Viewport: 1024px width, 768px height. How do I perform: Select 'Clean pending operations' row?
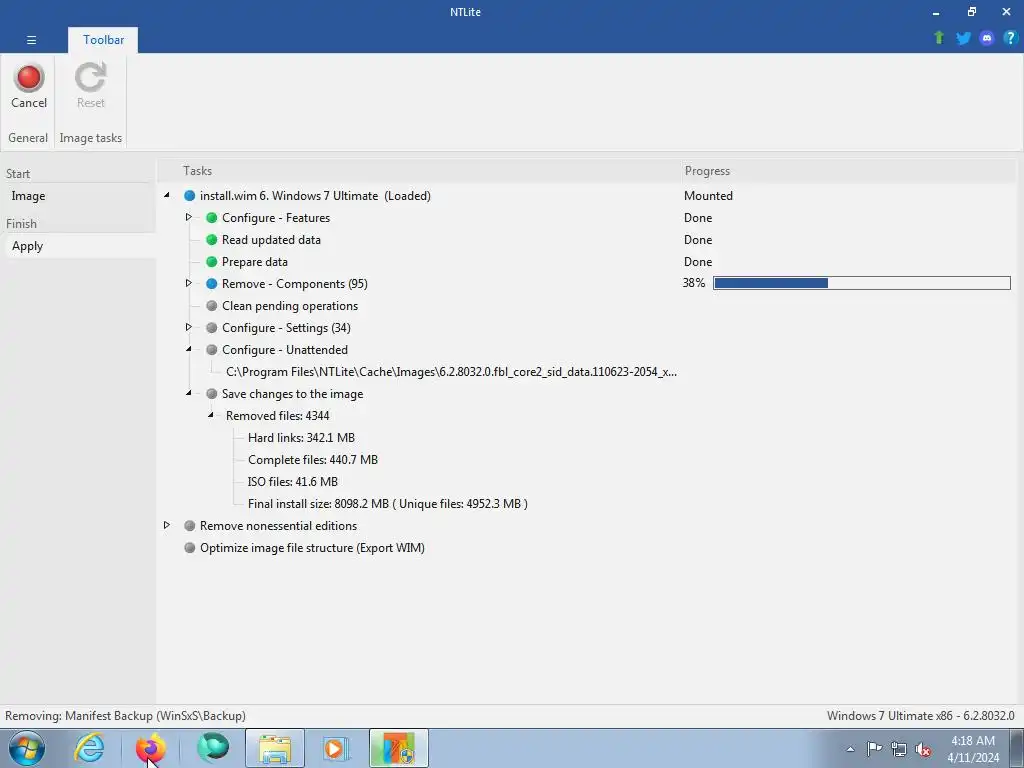290,306
